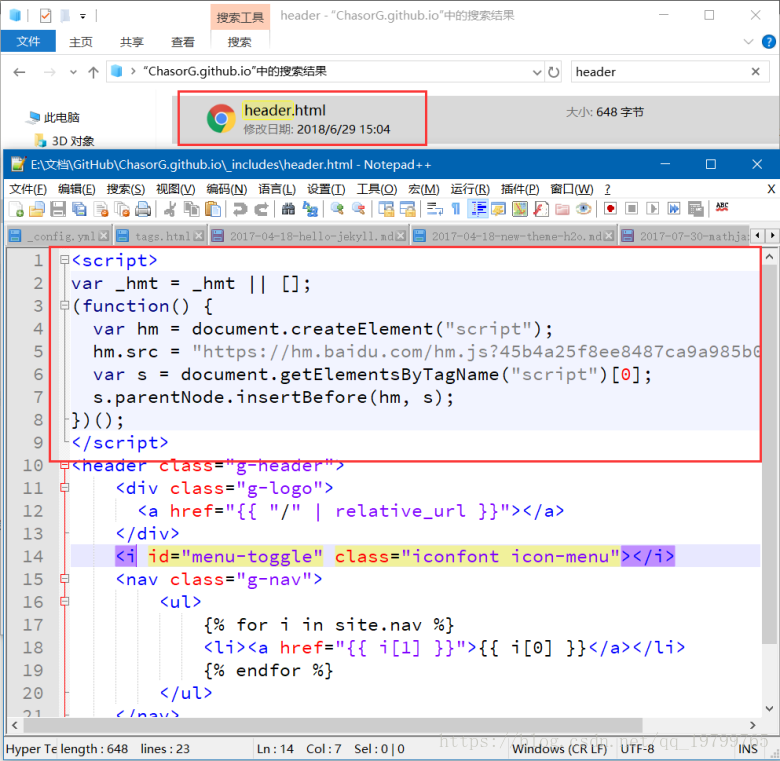Print the document using the printer icon
The height and width of the screenshot is (761, 780).
pyautogui.click(x=143, y=209)
